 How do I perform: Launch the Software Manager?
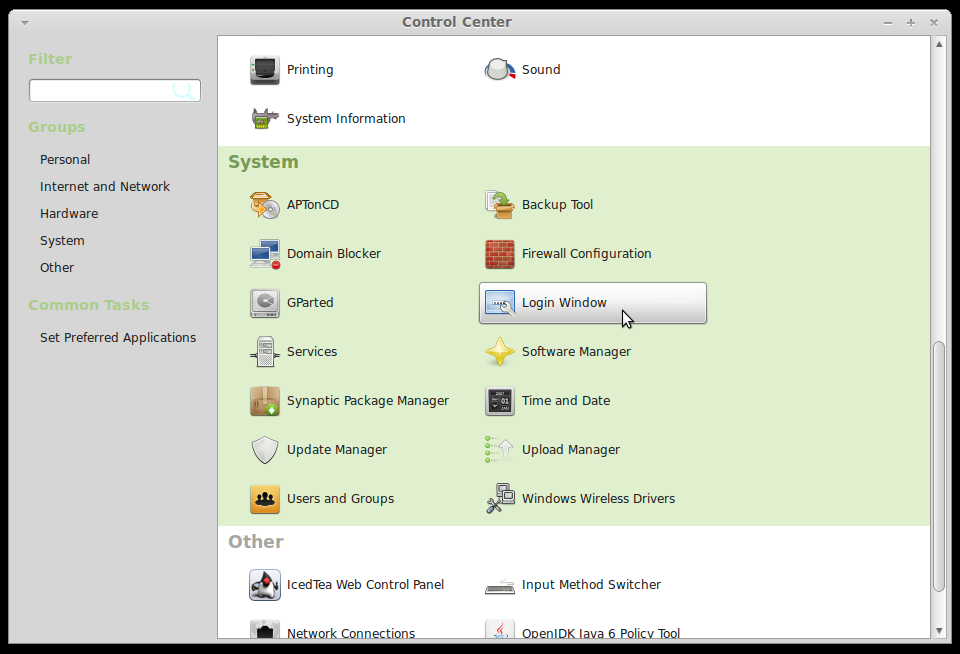[x=575, y=352]
